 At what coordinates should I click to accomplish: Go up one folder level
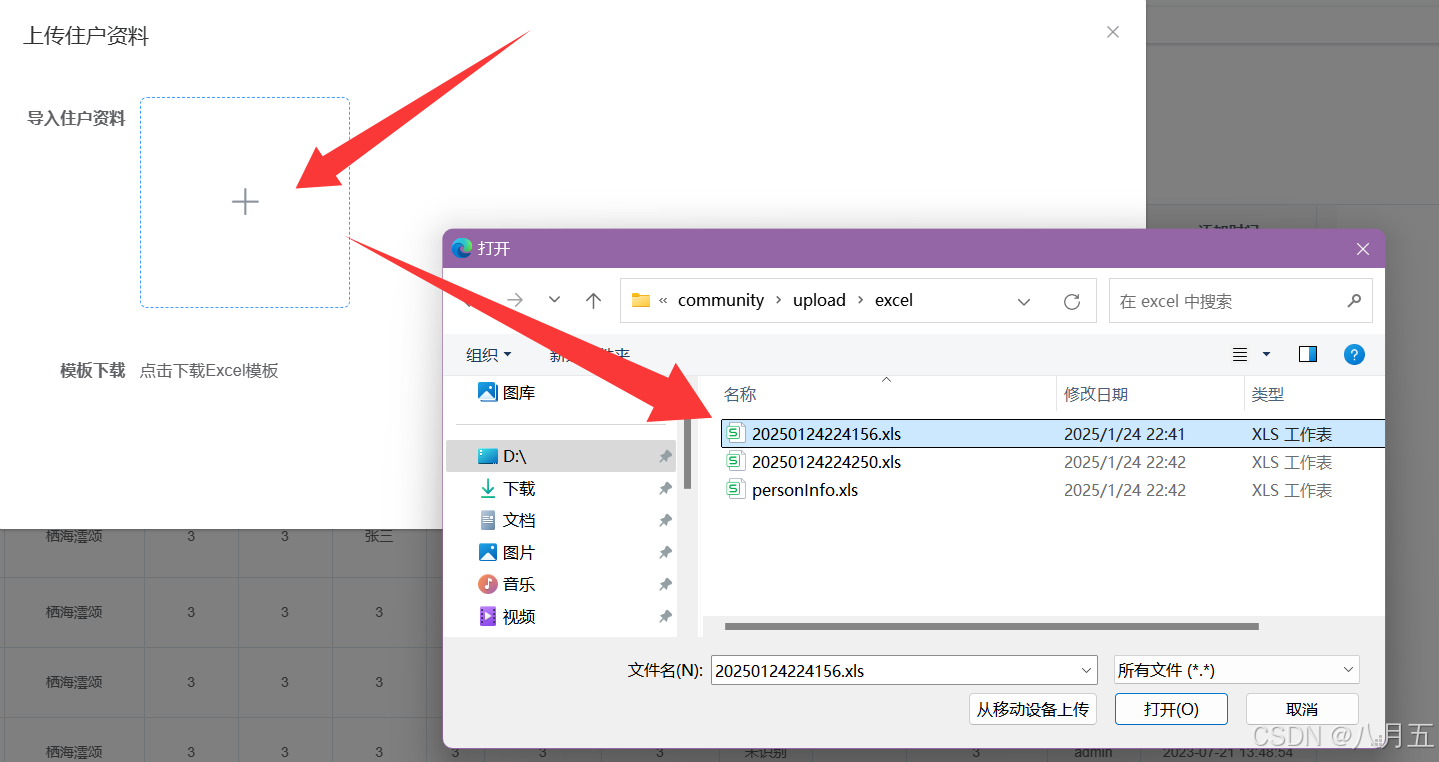pos(593,300)
